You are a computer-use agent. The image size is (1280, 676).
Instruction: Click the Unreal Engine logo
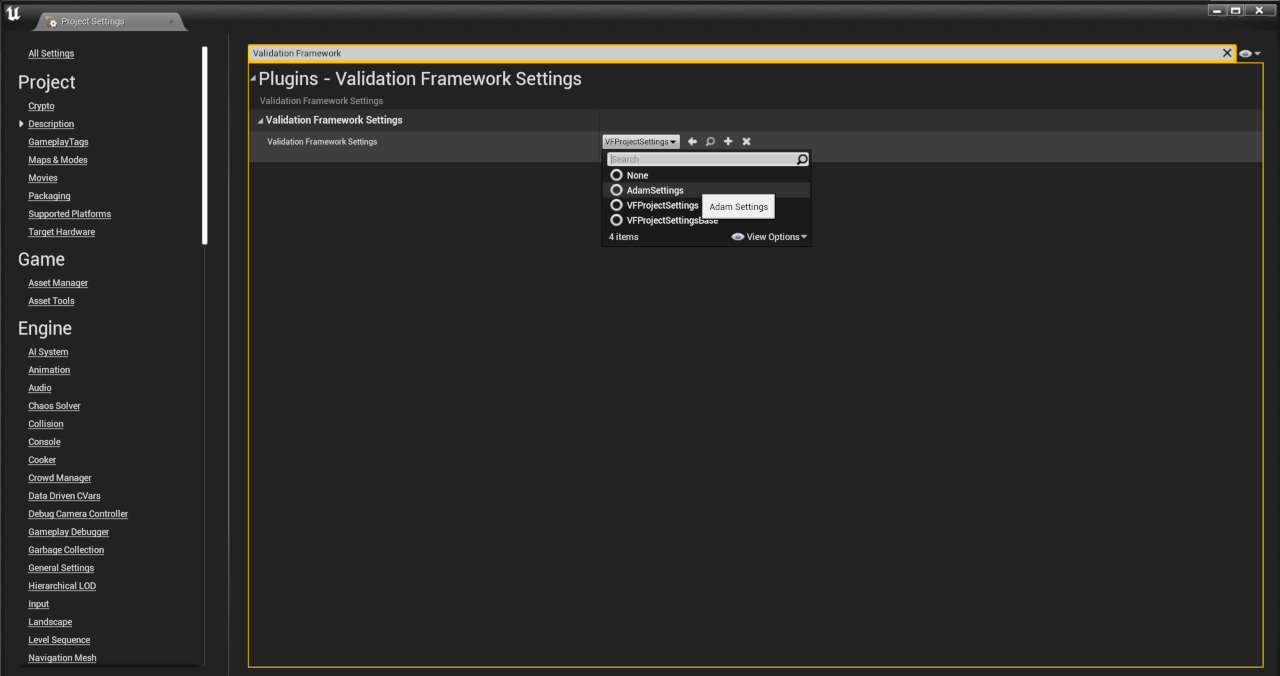[14, 15]
